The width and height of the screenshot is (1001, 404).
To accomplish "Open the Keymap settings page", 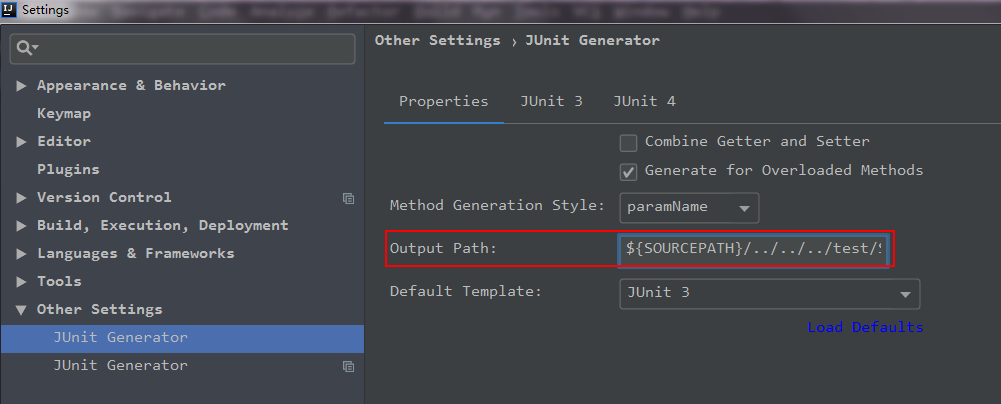I will (x=64, y=114).
